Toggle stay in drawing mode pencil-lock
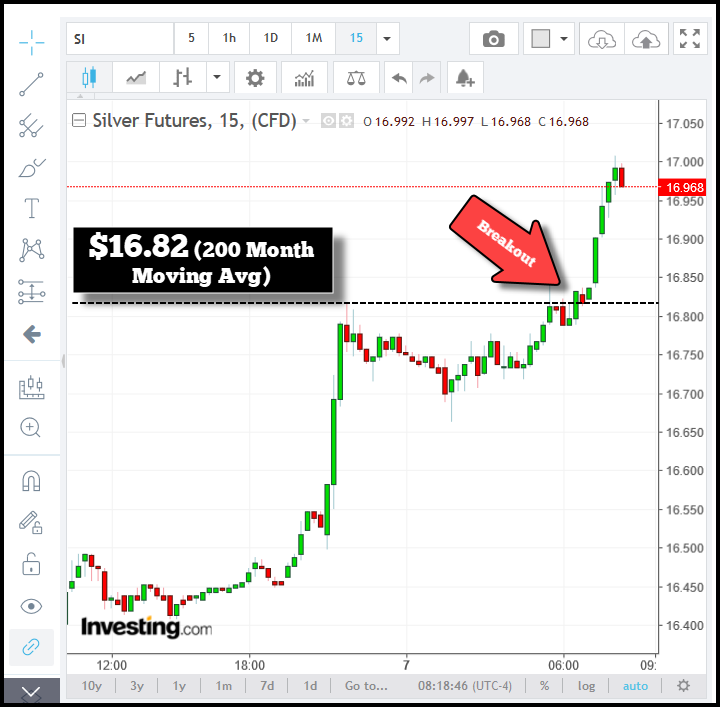720x707 pixels. 31,522
